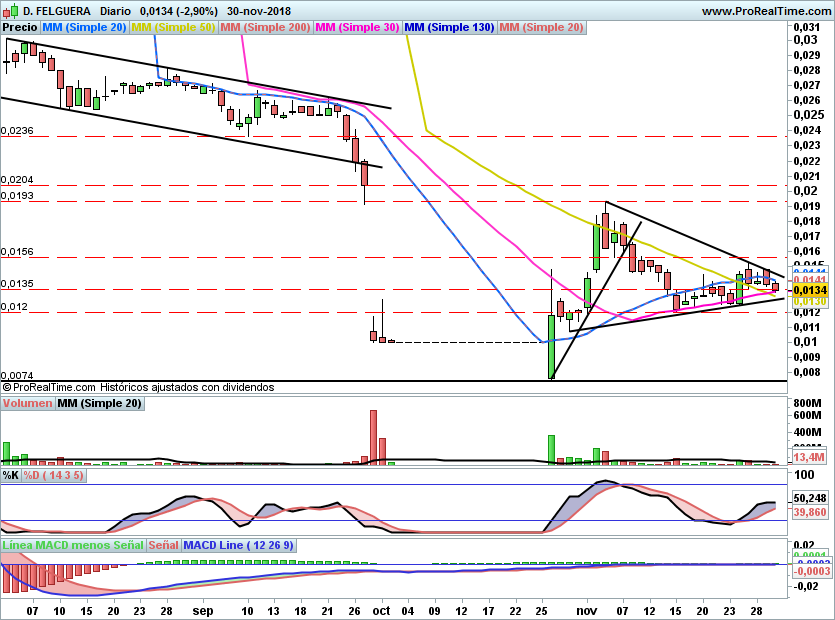The width and height of the screenshot is (835, 620).
Task: Click the 0,0156 level label
Action: coord(17,251)
